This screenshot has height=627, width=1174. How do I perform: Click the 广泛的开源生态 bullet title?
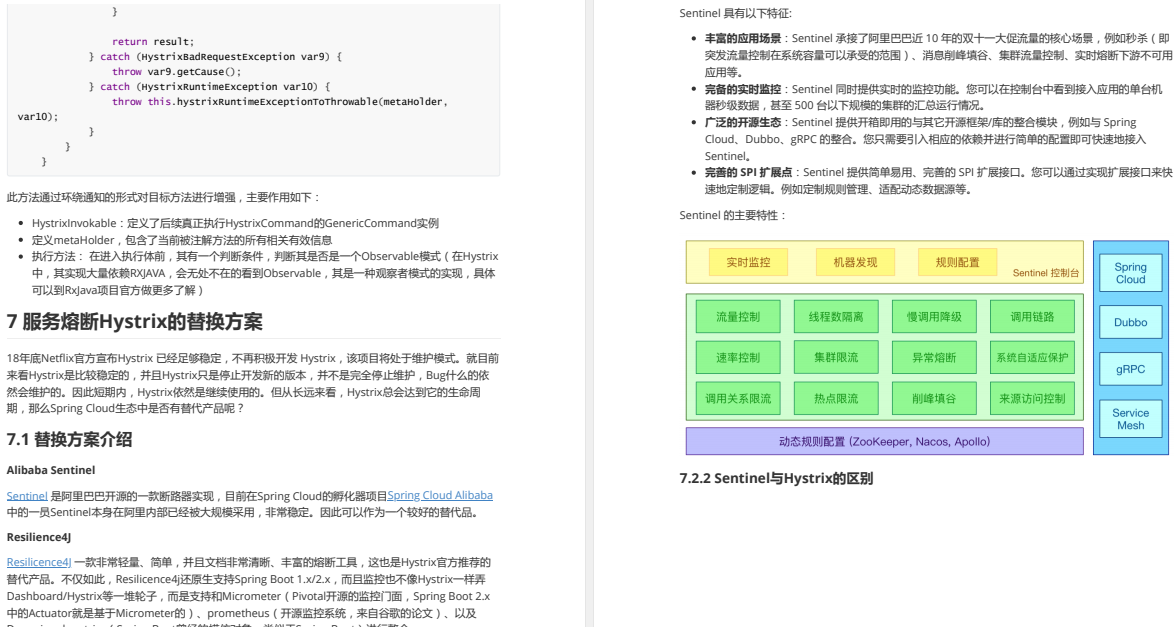[743, 122]
